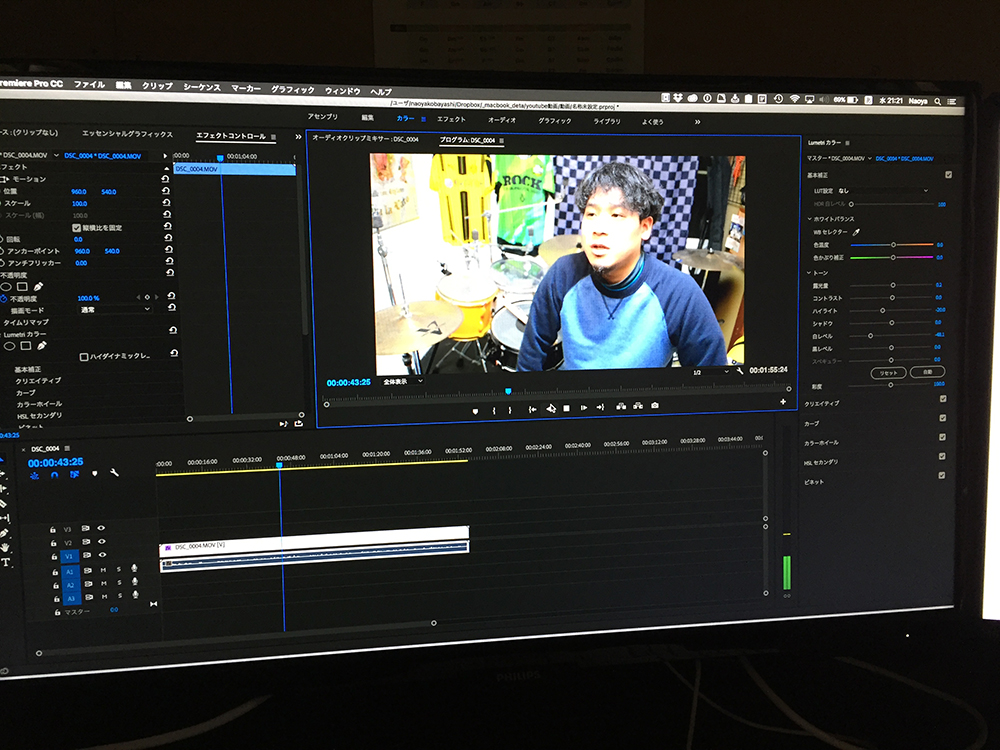Switch to エフェクト workspace tab
This screenshot has width=1000, height=750.
coord(451,119)
